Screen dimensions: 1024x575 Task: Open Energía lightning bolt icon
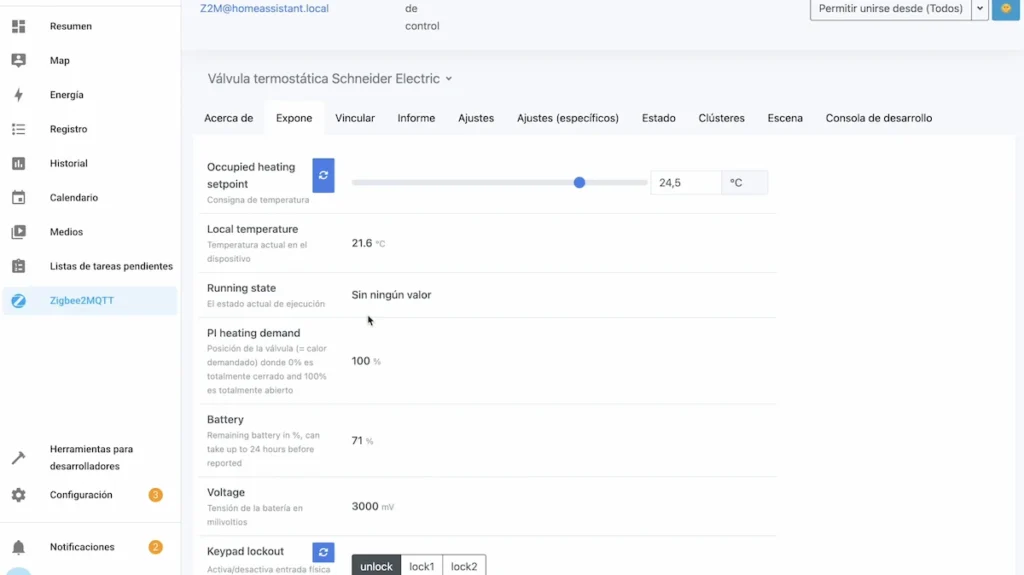tap(18, 95)
